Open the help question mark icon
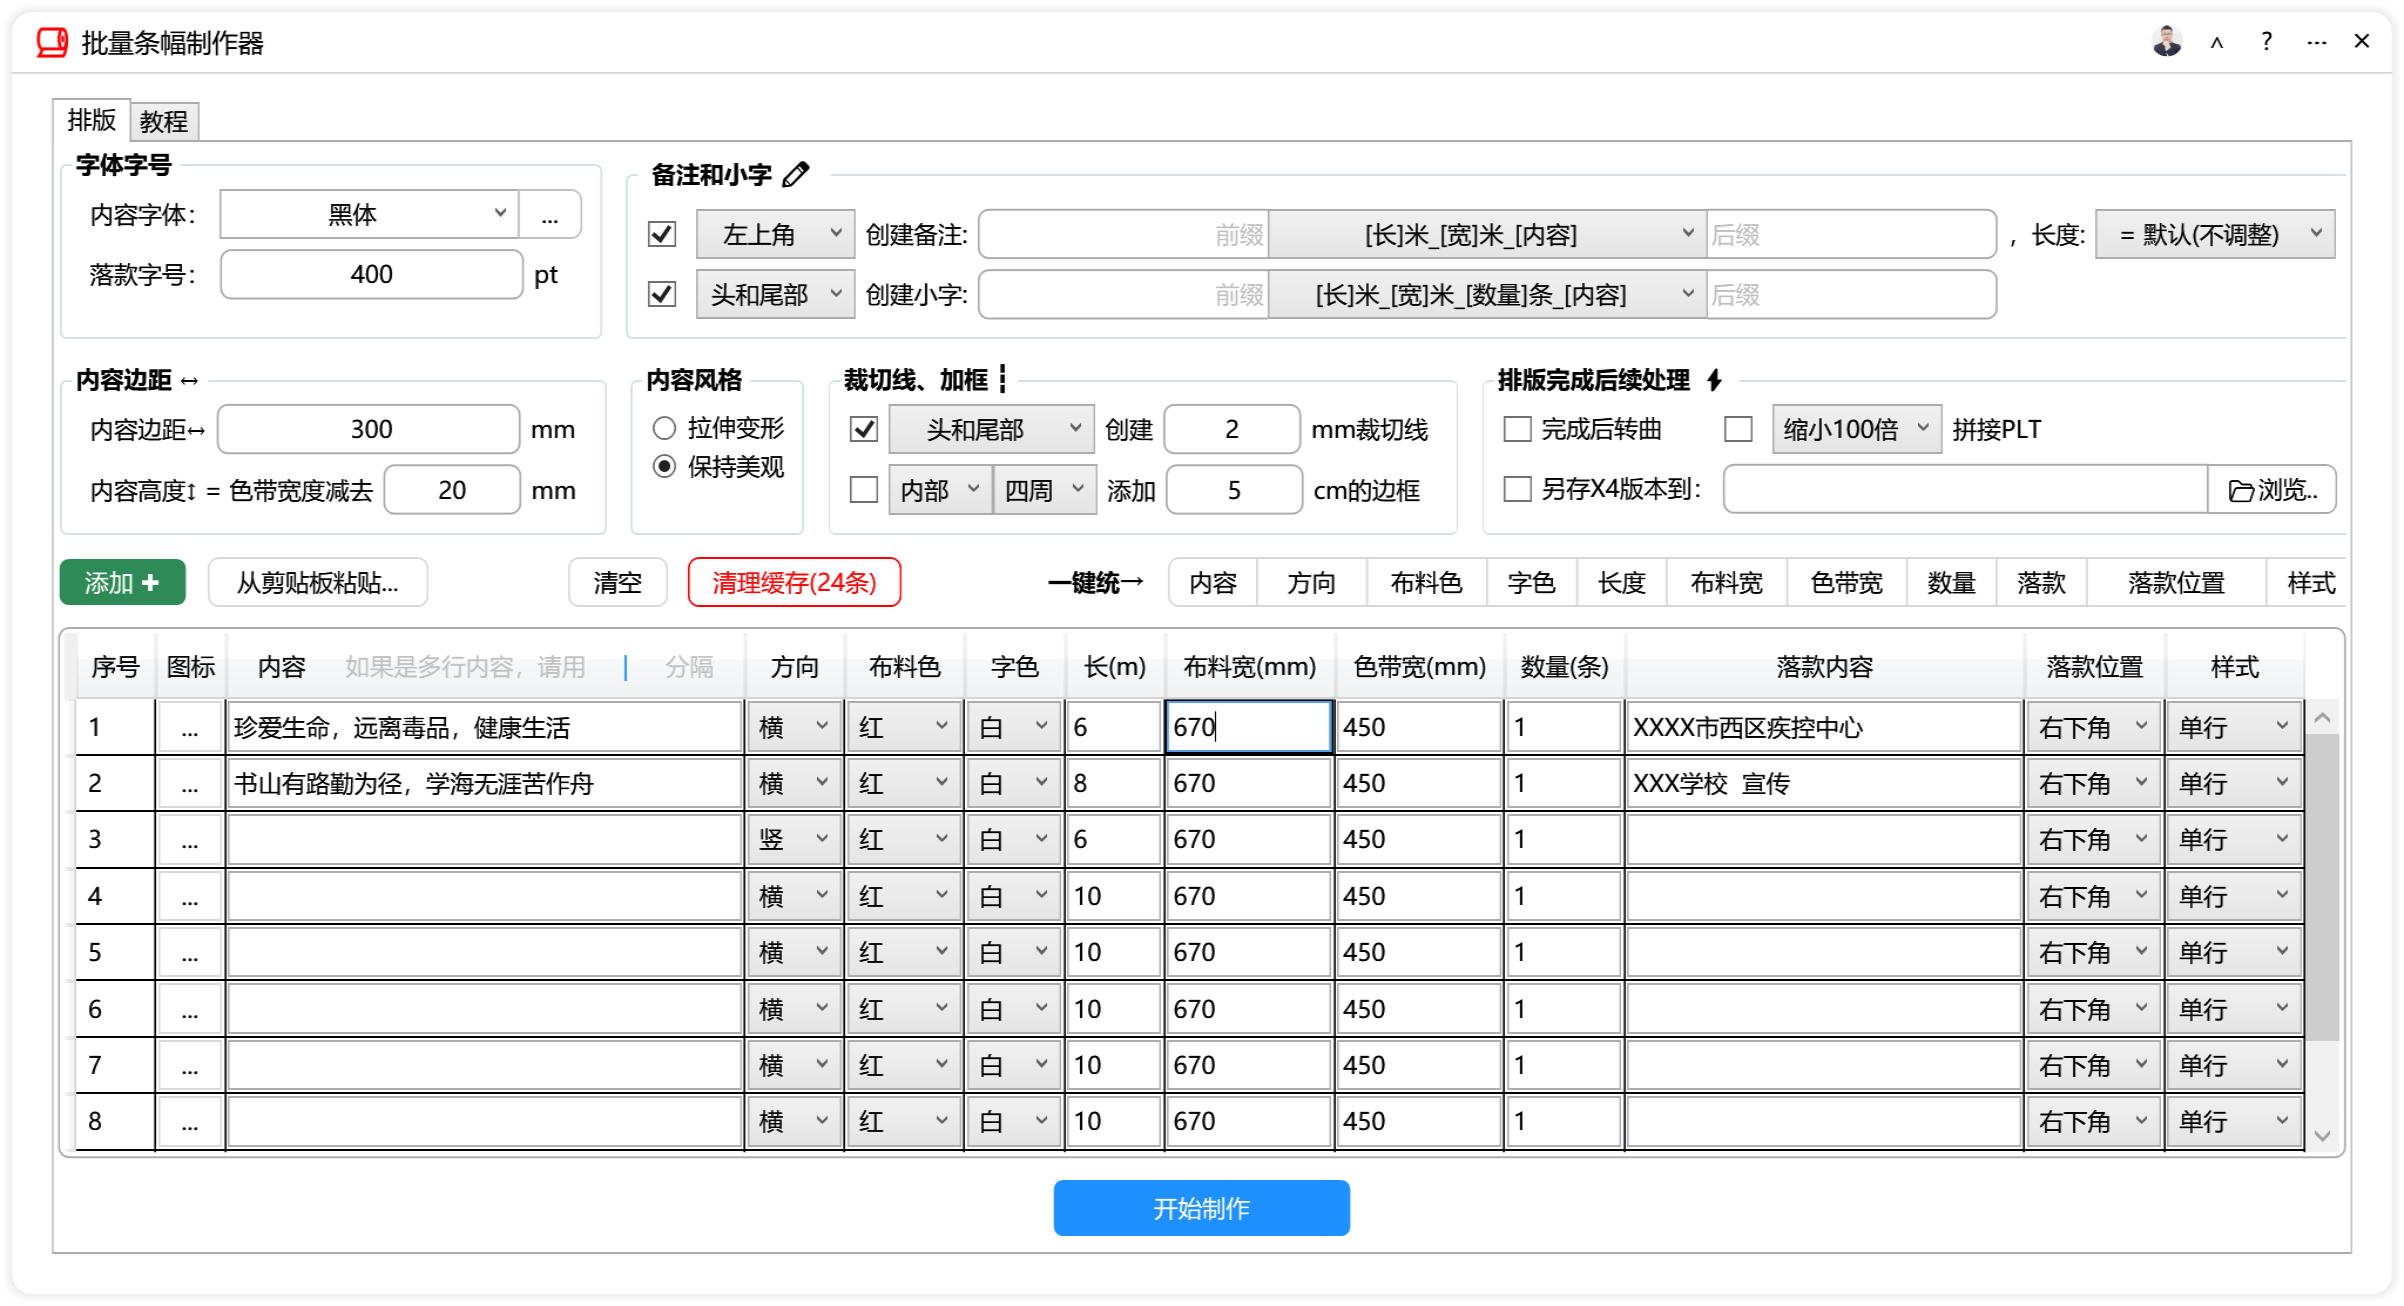The width and height of the screenshot is (2404, 1306). (2265, 41)
